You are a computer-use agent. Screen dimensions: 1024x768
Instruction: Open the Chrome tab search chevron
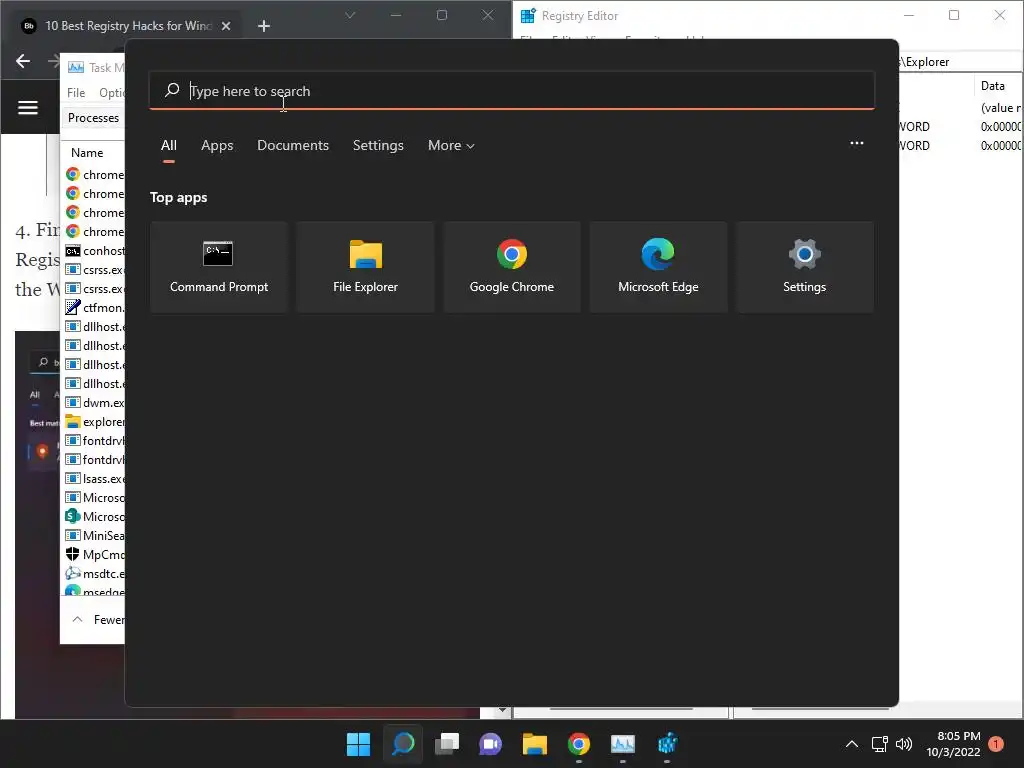tap(350, 15)
